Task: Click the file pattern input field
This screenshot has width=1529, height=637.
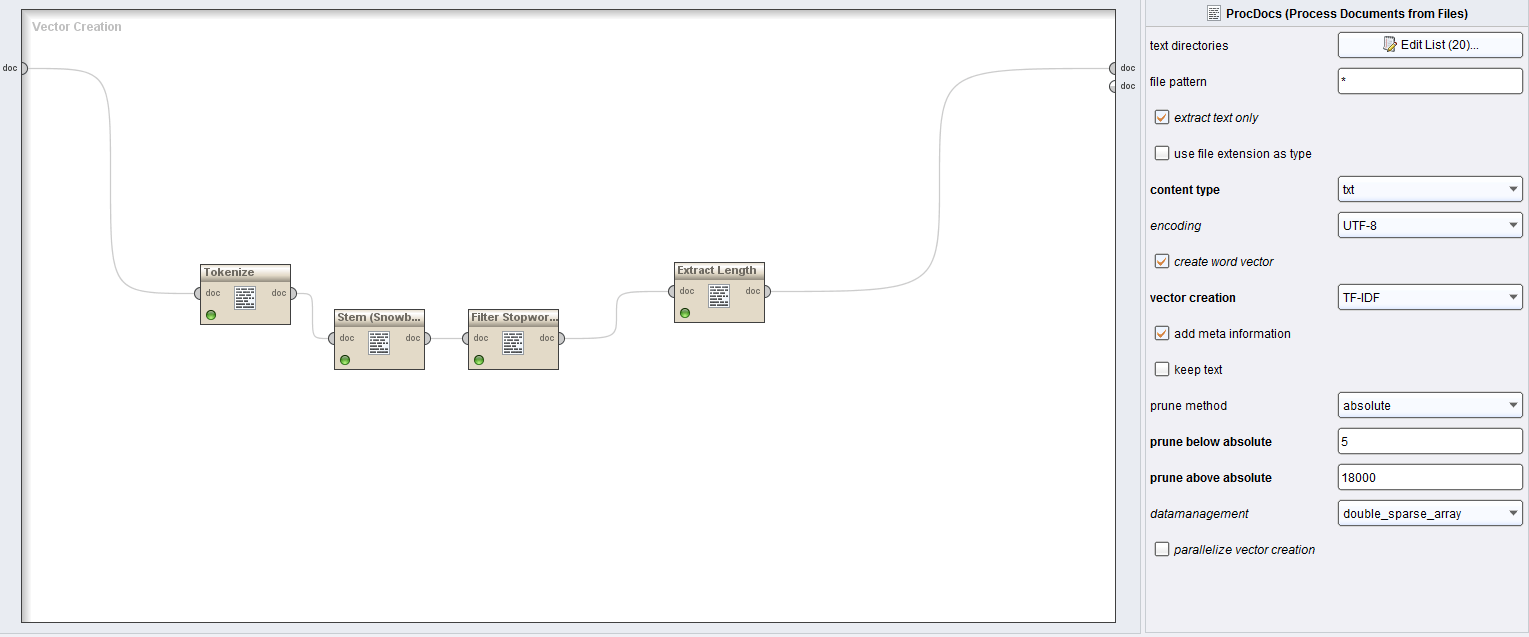Action: click(x=1429, y=81)
